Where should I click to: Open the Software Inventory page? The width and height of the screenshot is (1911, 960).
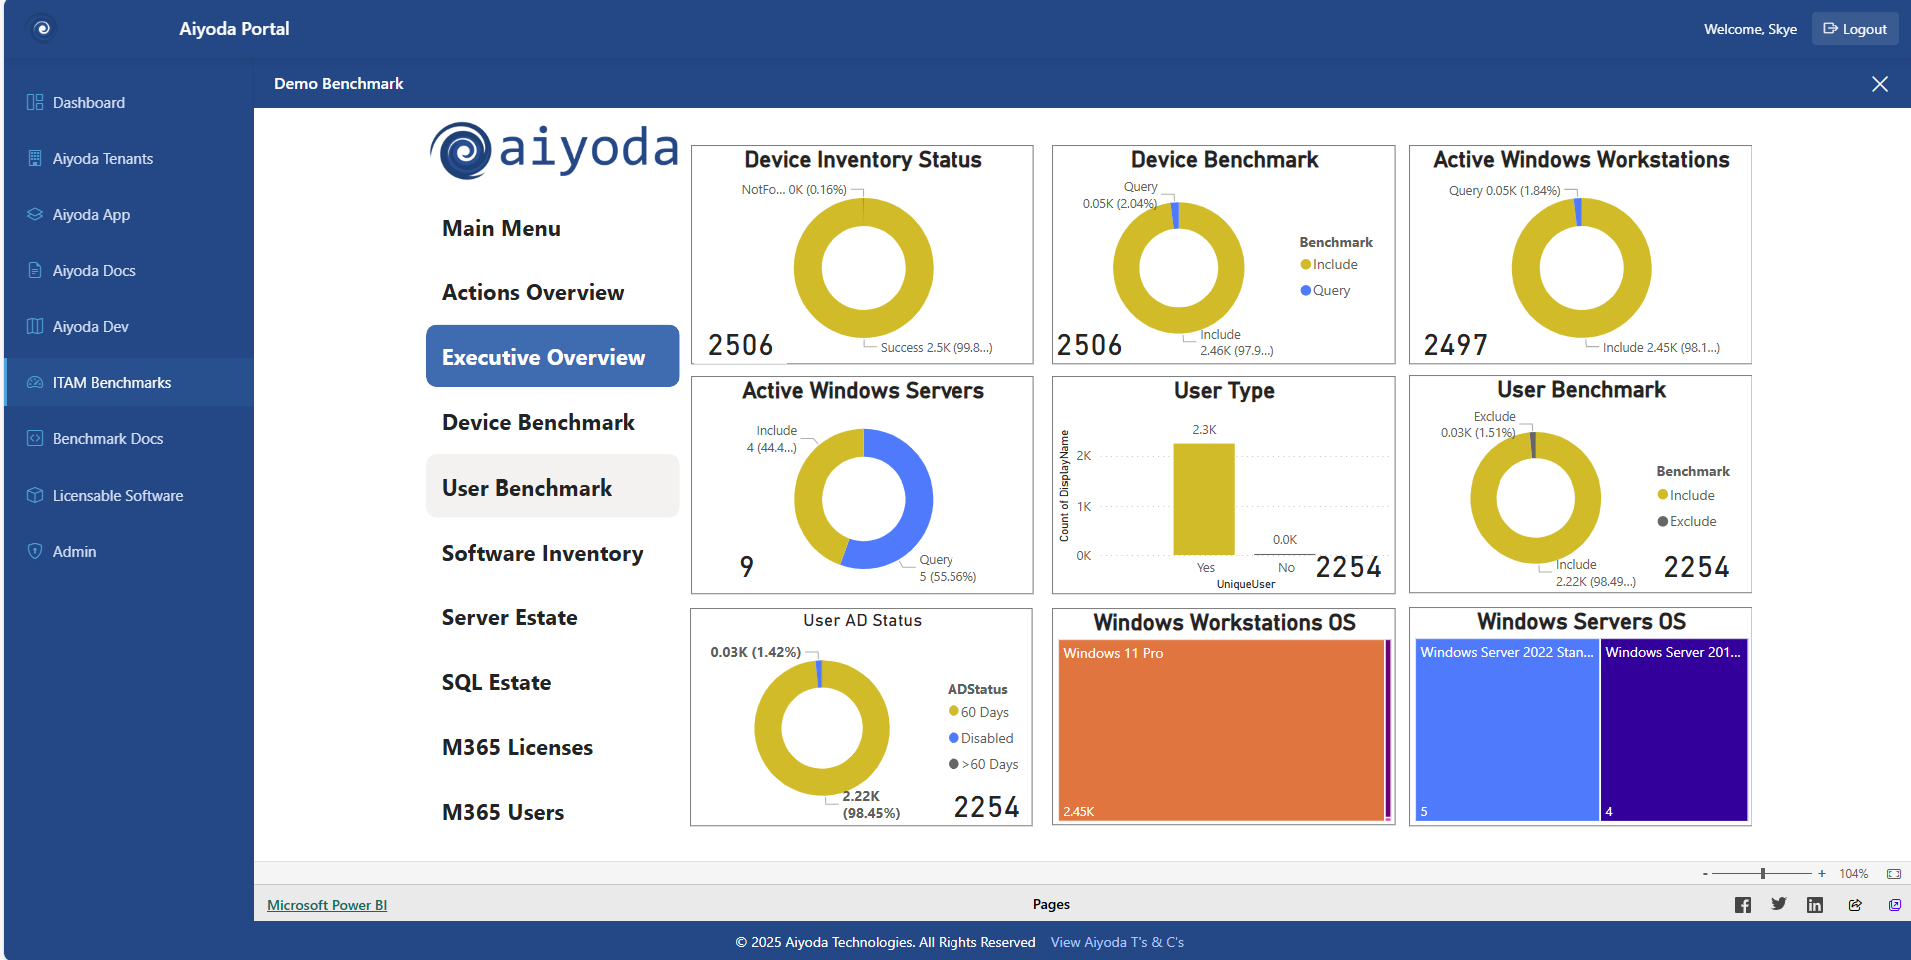(542, 552)
